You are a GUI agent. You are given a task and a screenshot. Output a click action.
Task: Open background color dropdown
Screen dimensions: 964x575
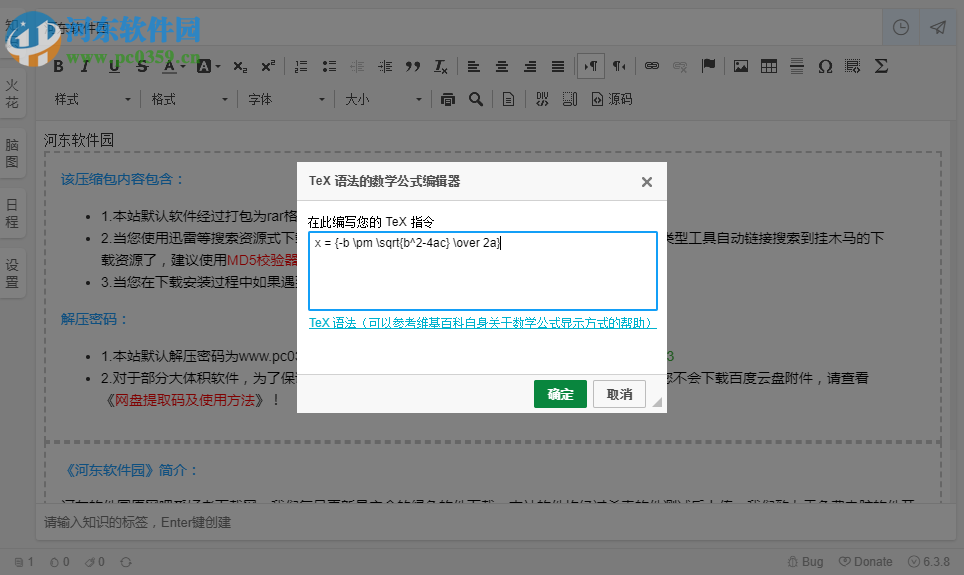coord(208,66)
